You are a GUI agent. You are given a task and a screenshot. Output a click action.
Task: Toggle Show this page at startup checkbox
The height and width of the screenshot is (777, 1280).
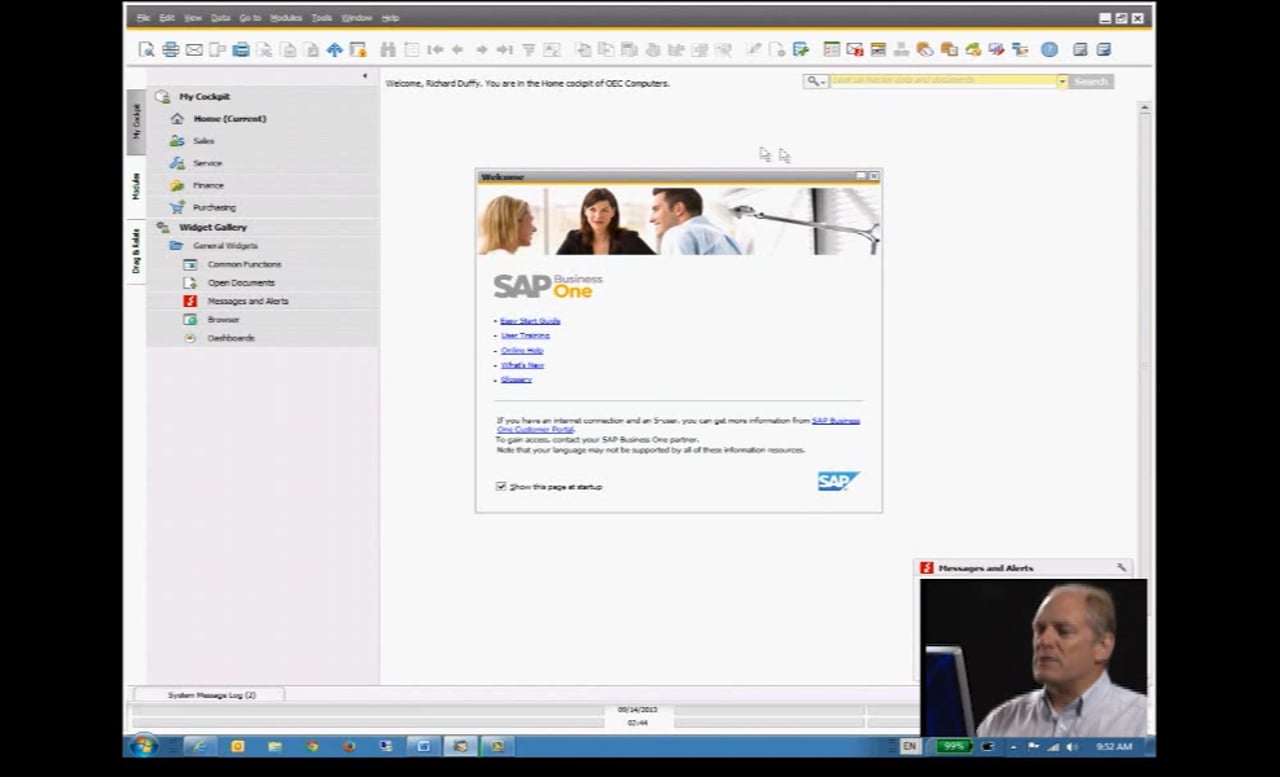501,486
